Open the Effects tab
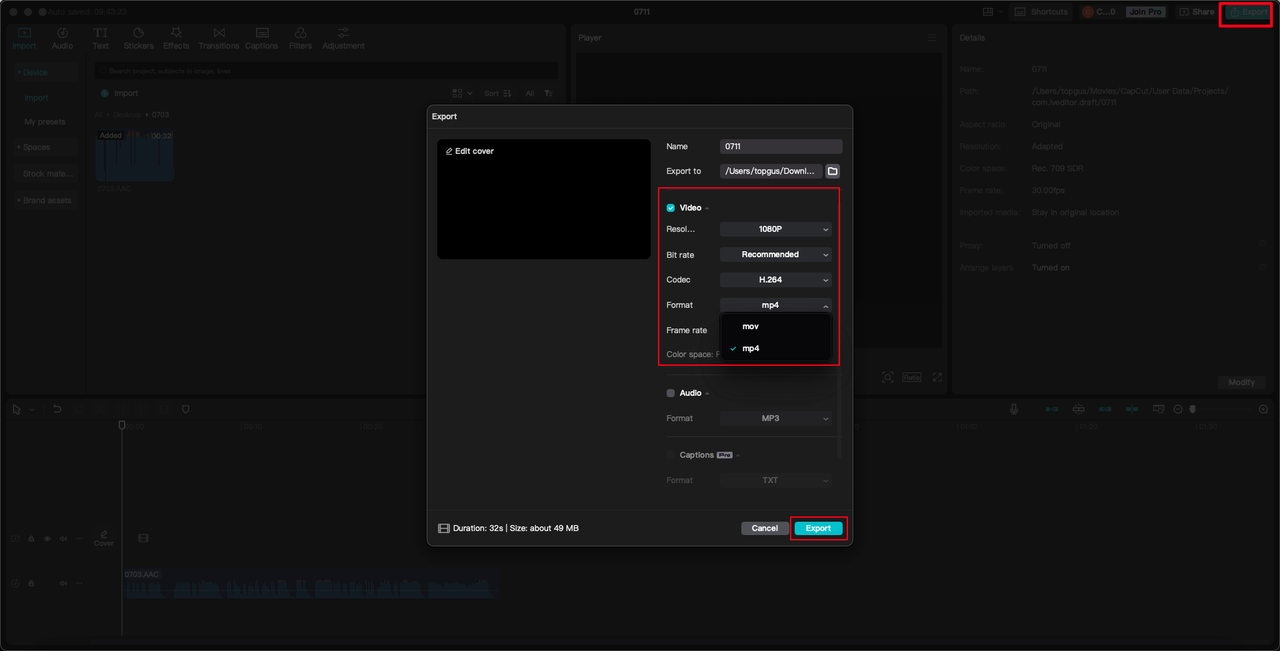This screenshot has width=1280, height=651. coord(176,39)
